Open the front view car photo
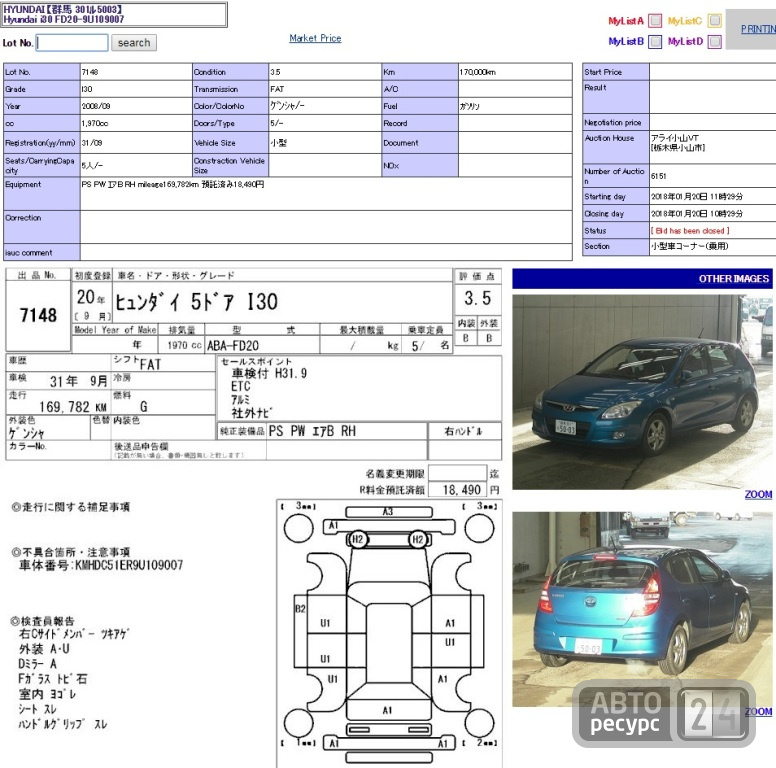Image resolution: width=776 pixels, height=768 pixels. [642, 392]
